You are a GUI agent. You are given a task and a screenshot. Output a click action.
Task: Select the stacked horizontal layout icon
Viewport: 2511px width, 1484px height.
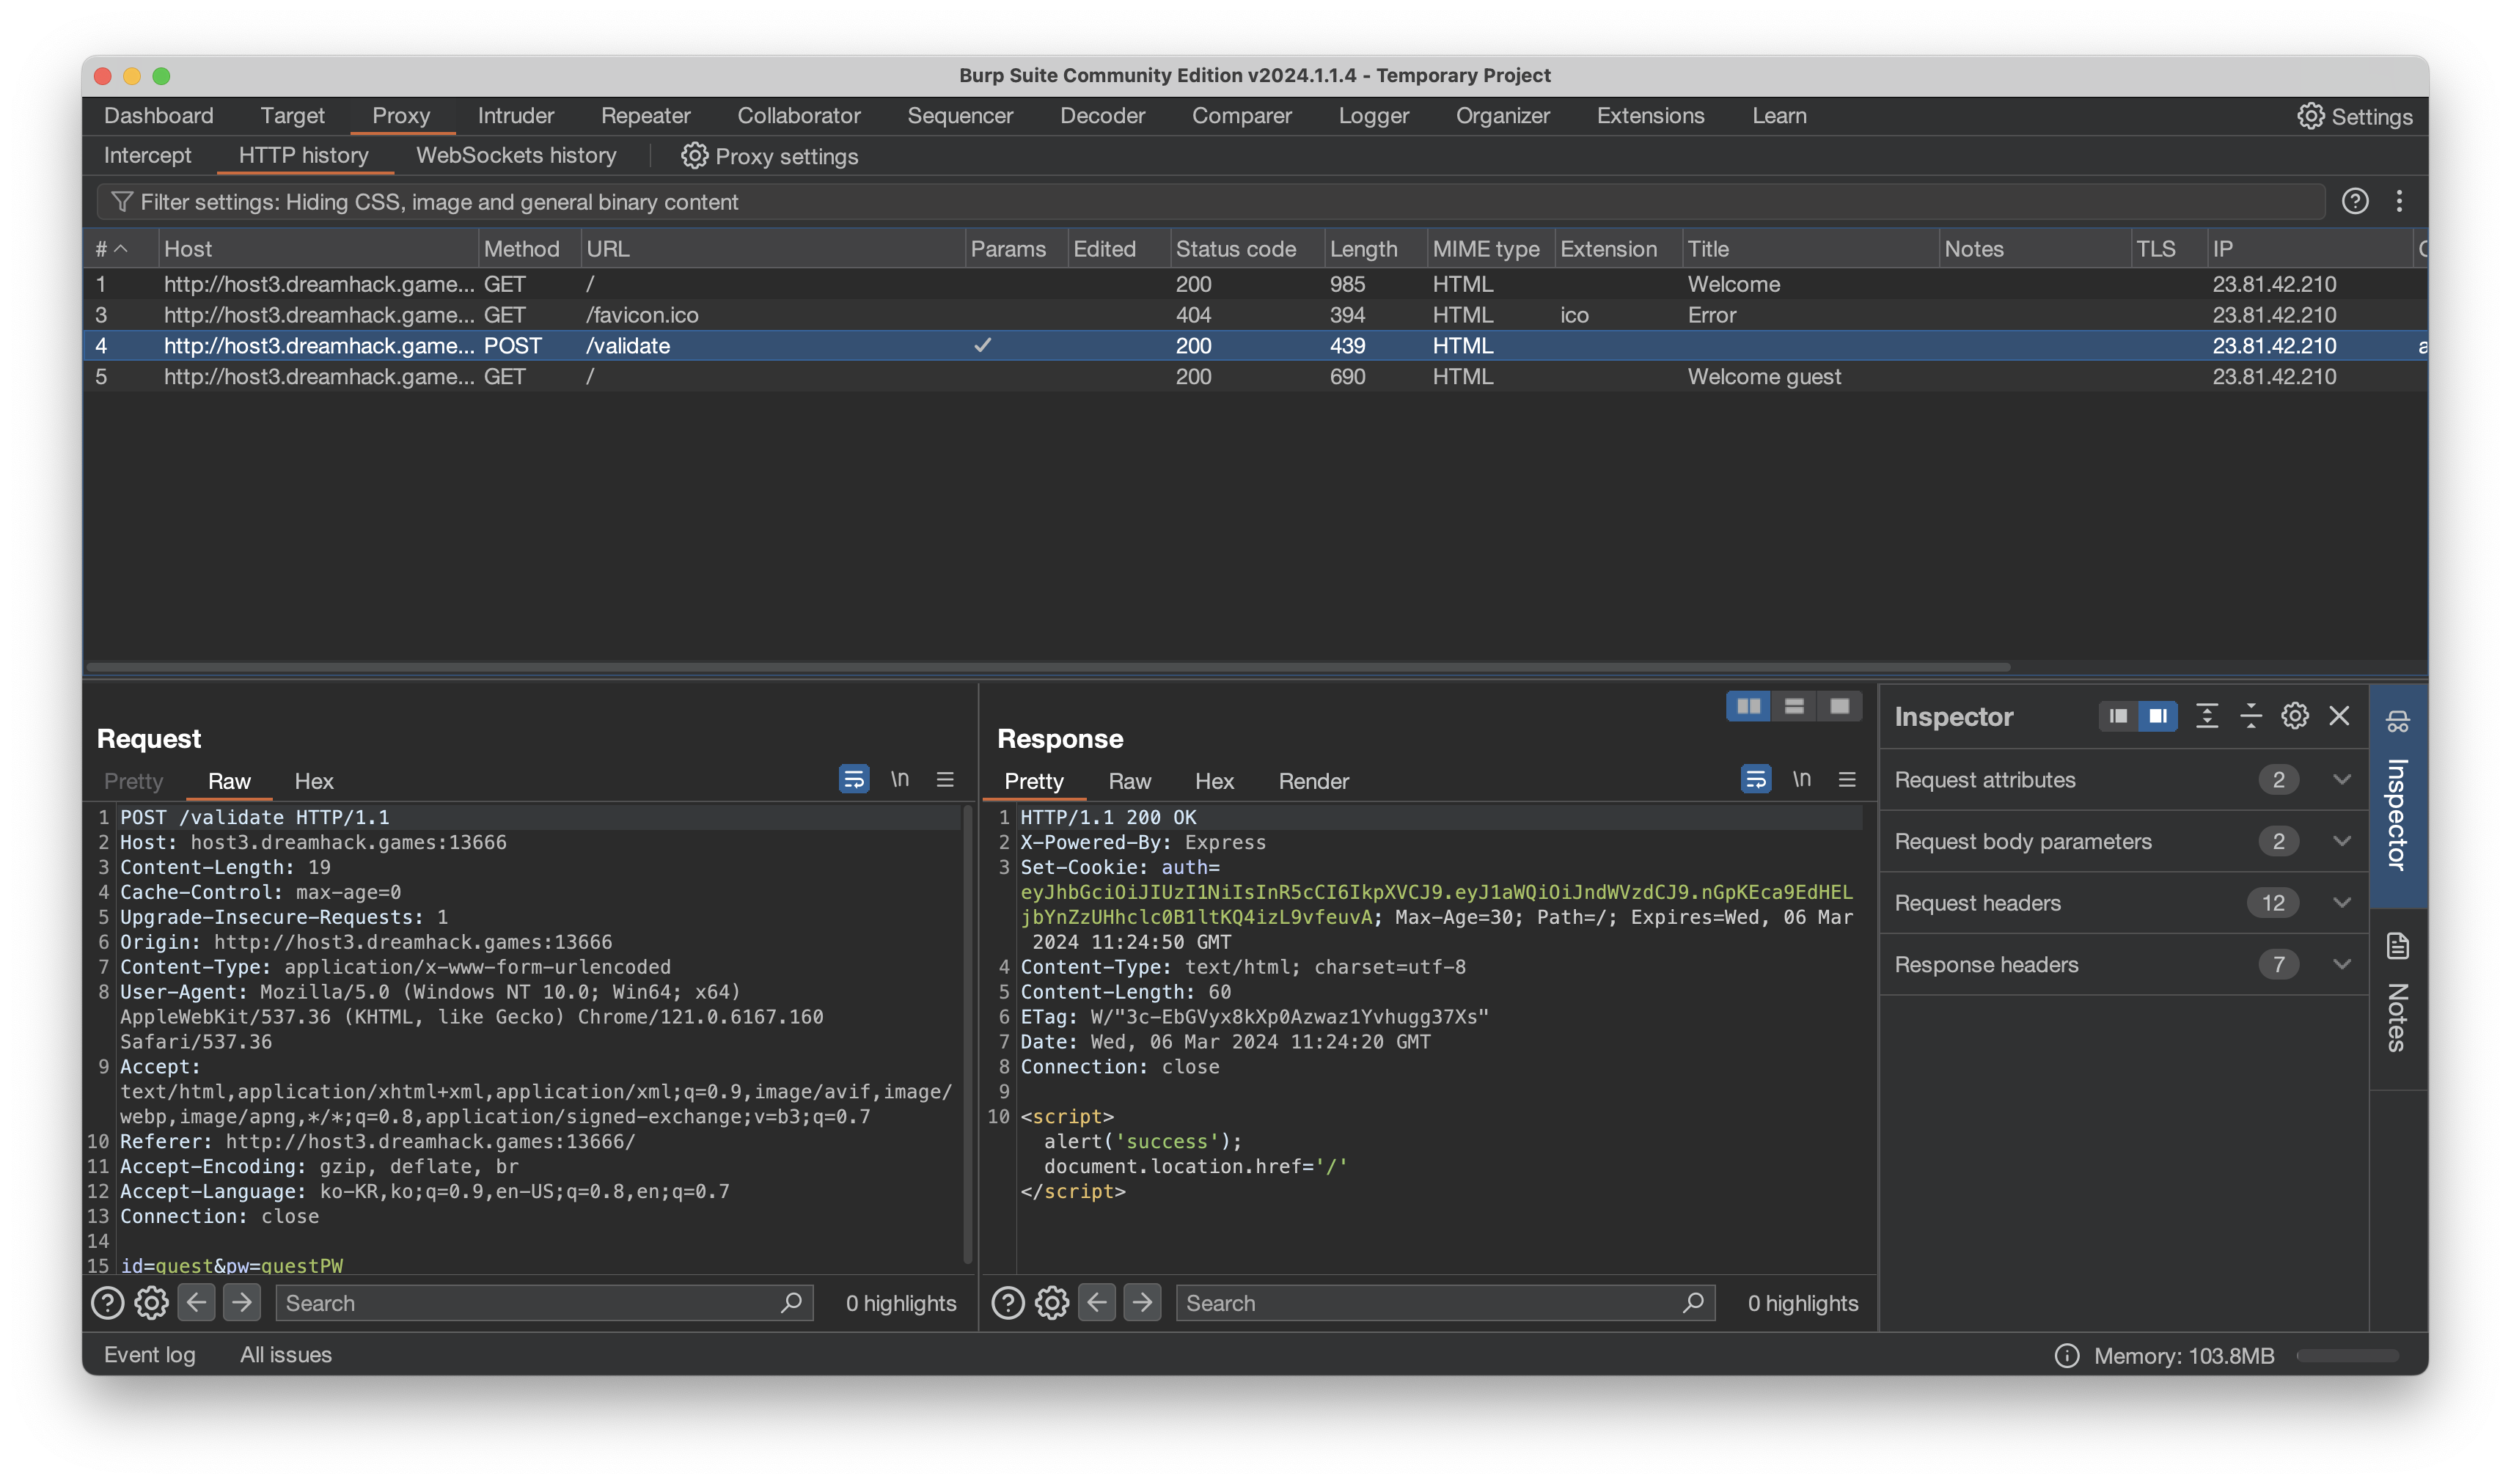[x=1794, y=707]
